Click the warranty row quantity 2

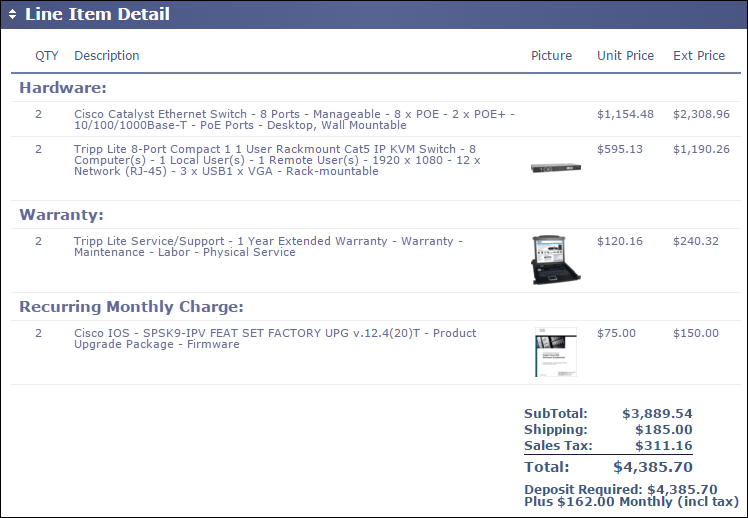(39, 241)
